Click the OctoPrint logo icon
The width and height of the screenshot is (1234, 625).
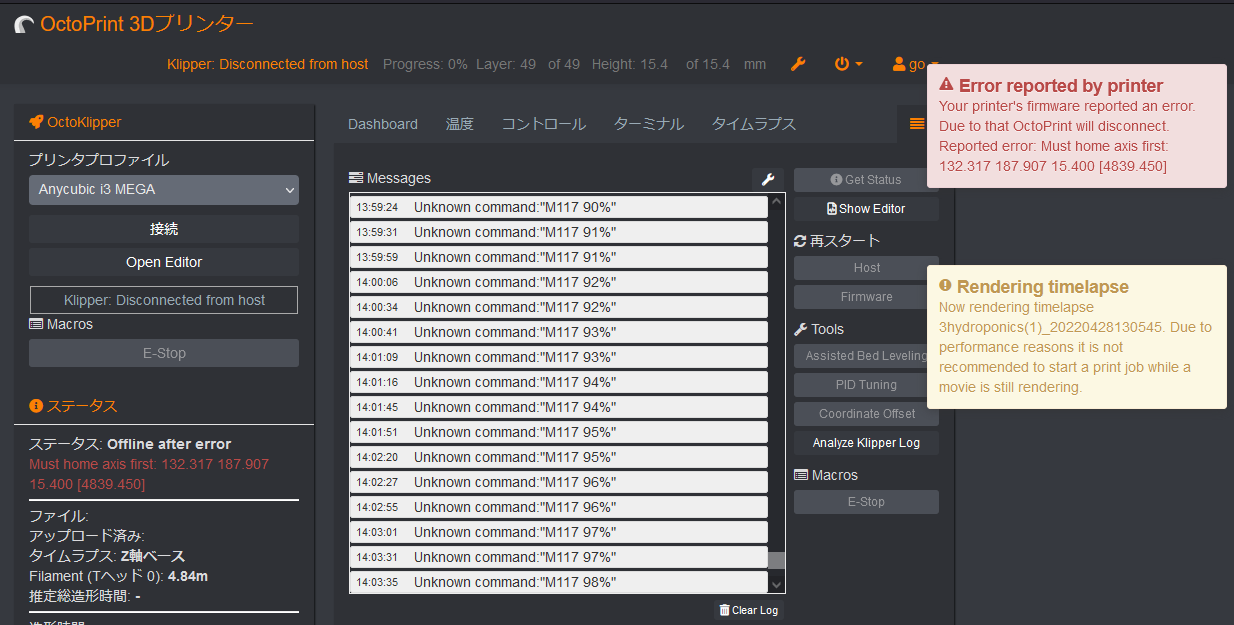(x=24, y=24)
